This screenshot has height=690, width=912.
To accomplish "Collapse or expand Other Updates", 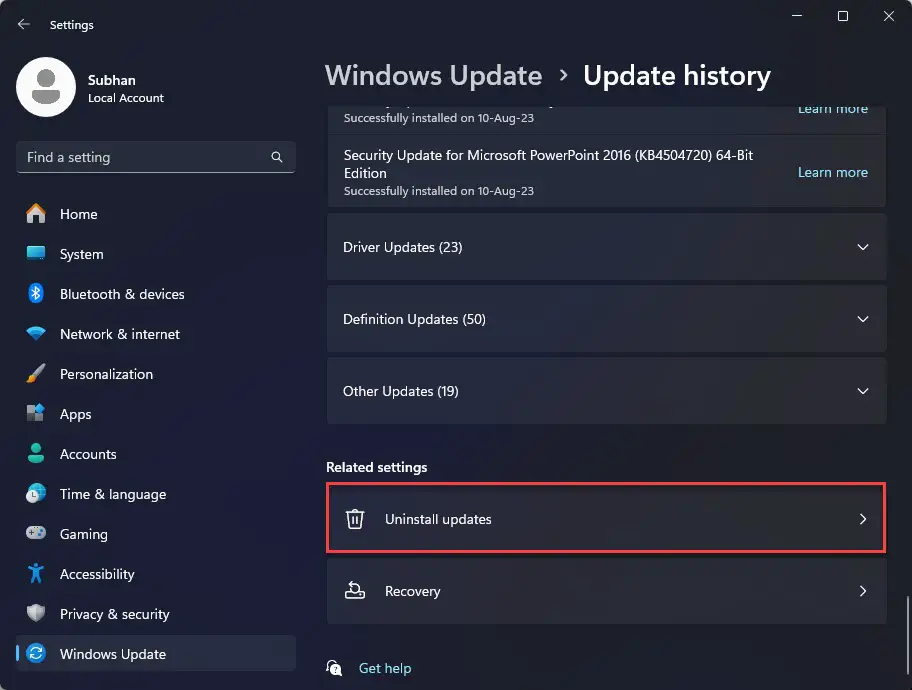I will tap(605, 391).
